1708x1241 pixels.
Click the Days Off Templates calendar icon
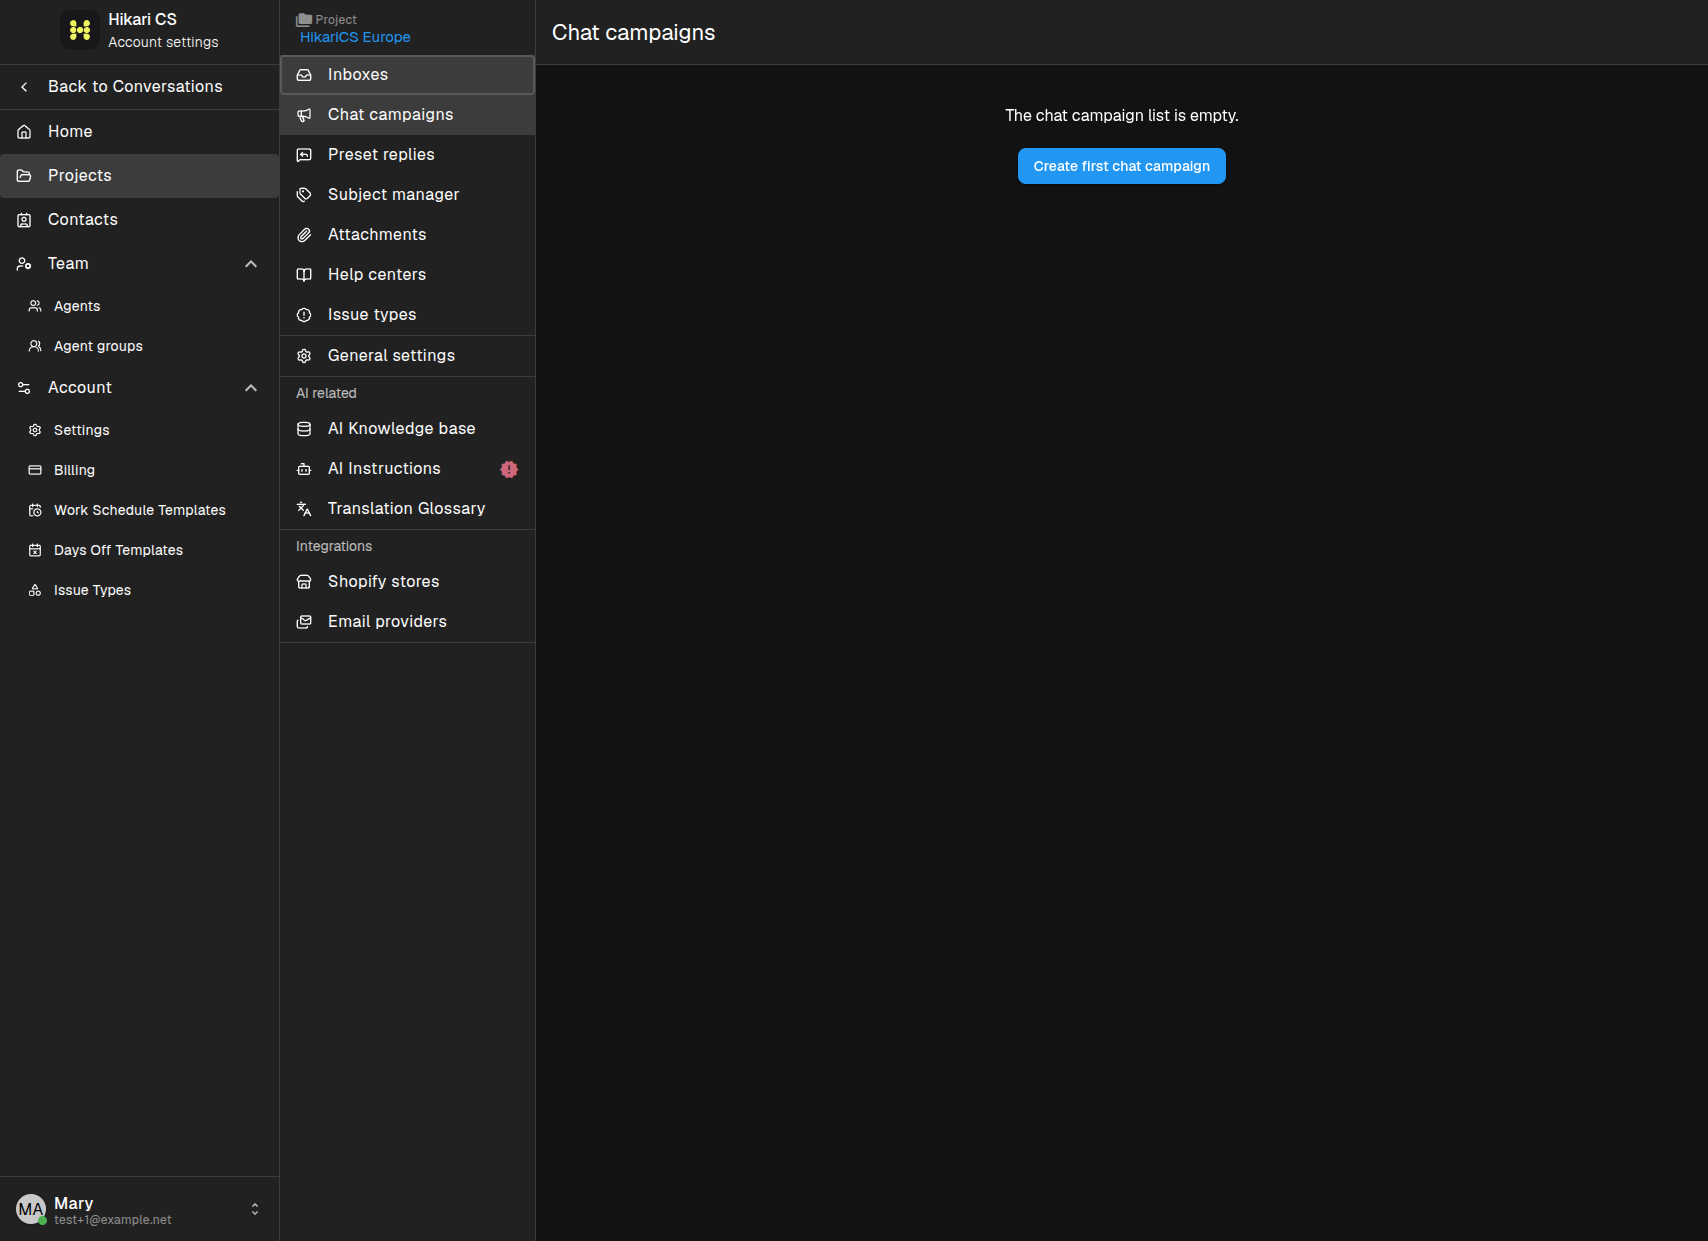pyautogui.click(x=35, y=550)
